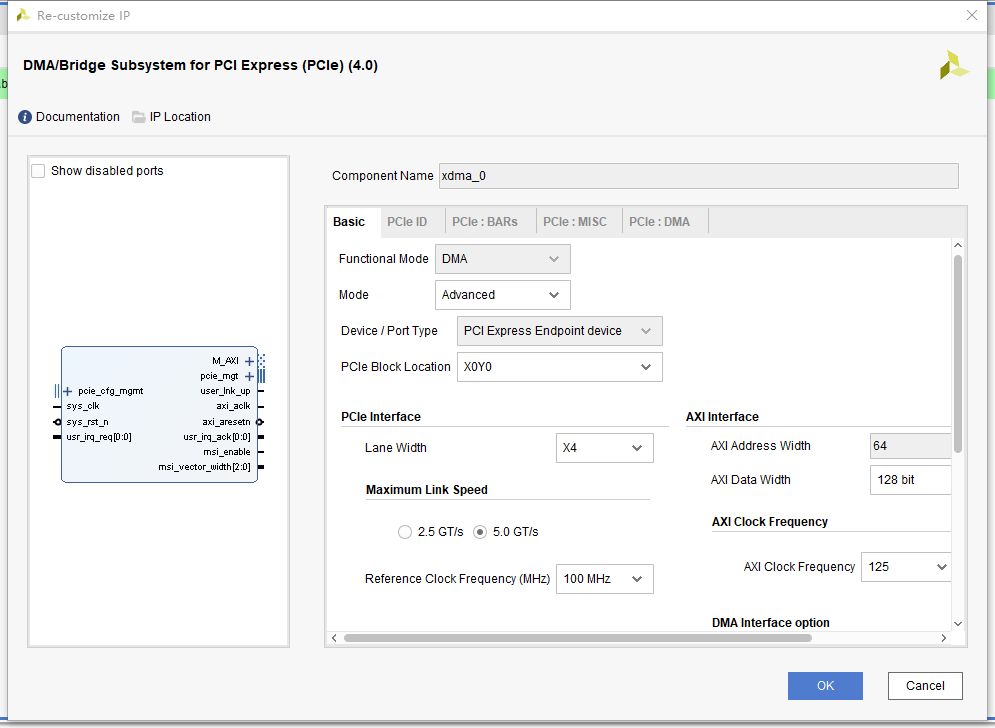Open the AXI Data Width dropdown
The height and width of the screenshot is (728, 995).
tap(911, 480)
